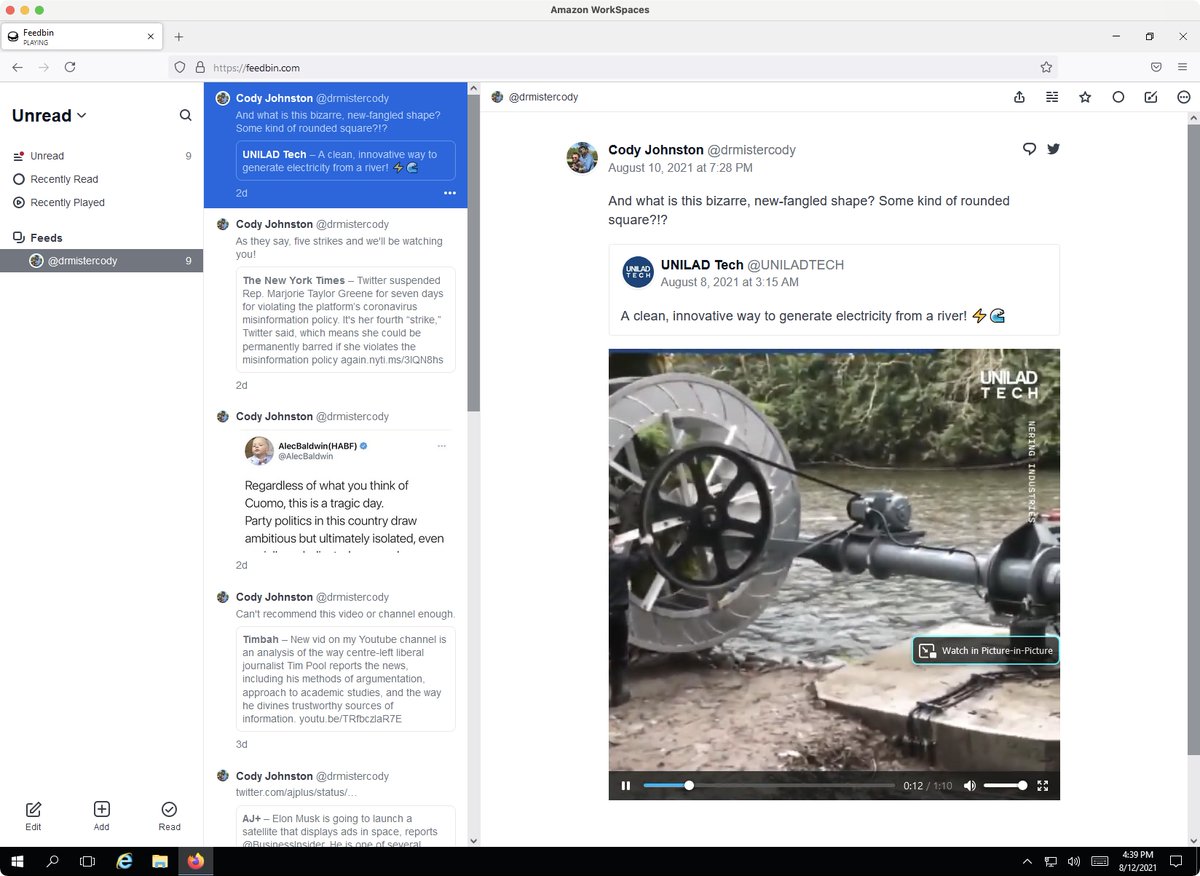The width and height of the screenshot is (1200, 876).
Task: Switch to the Feedbin tab
Action: [80, 36]
